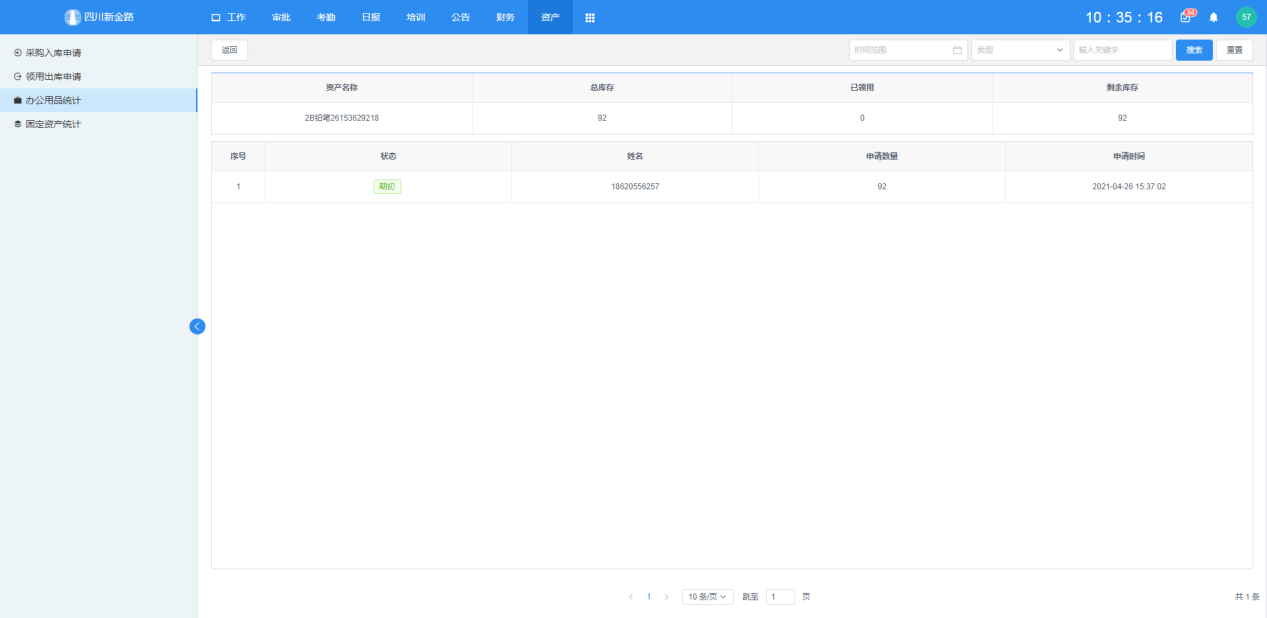Switch to the 审批 top menu
This screenshot has height=618, width=1267.
pyautogui.click(x=281, y=17)
